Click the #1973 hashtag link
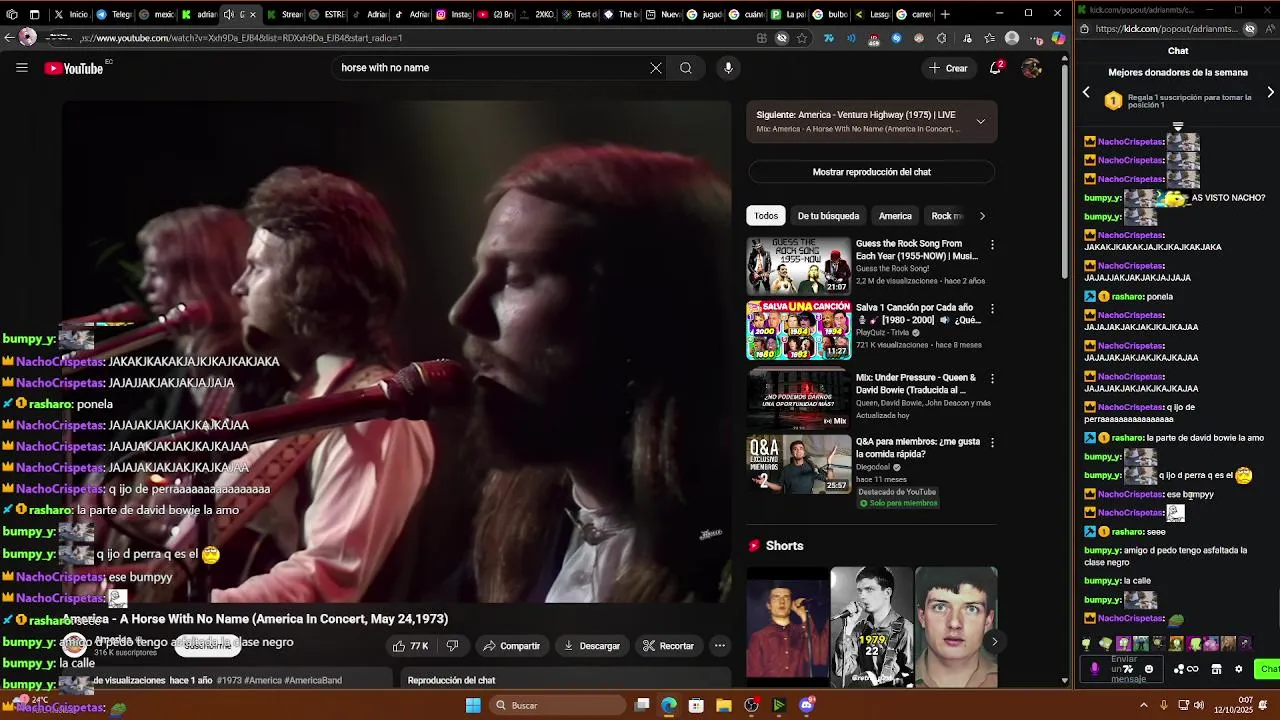Viewport: 1280px width, 720px height. point(229,681)
